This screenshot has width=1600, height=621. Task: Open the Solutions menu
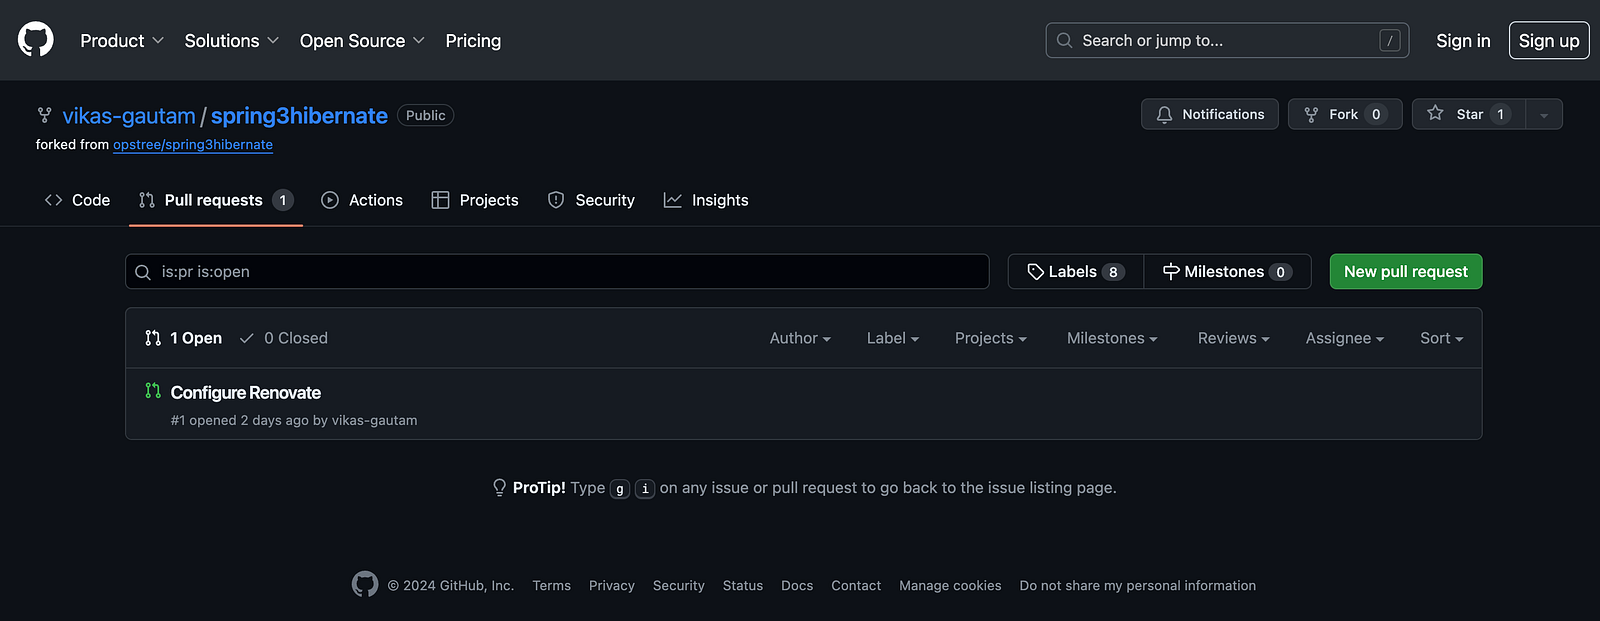click(x=232, y=41)
